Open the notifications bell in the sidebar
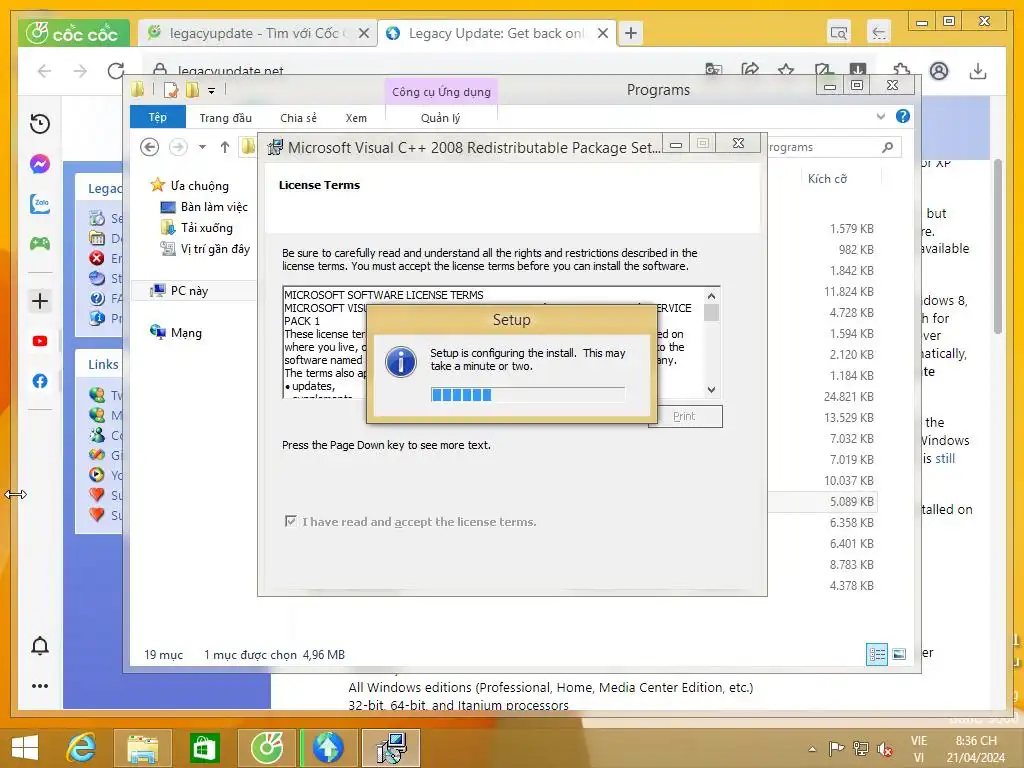 [40, 645]
